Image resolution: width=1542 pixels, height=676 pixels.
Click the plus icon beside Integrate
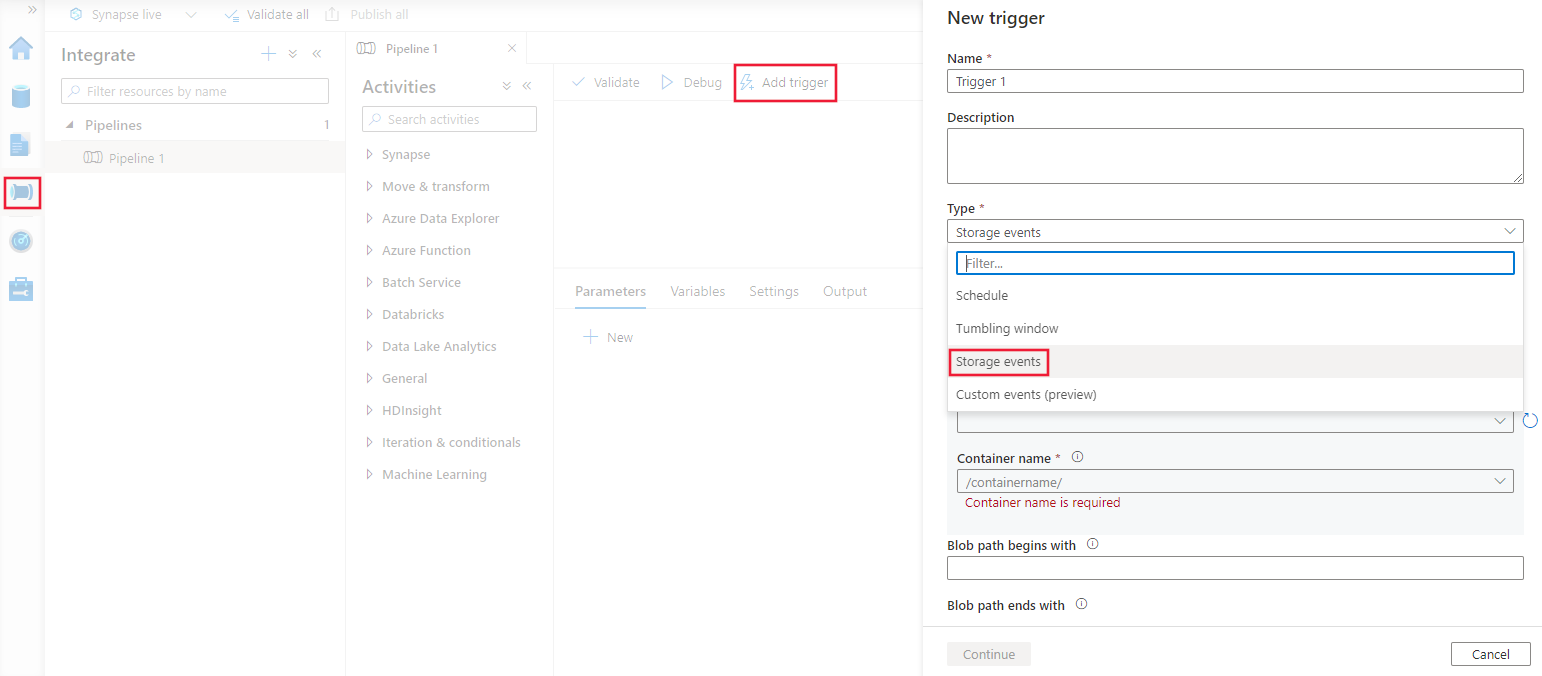pos(268,54)
